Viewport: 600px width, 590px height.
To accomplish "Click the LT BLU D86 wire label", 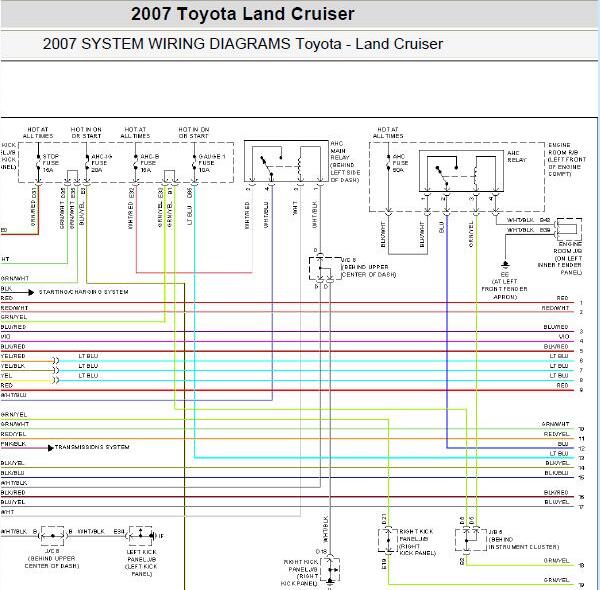I will pyautogui.click(x=190, y=207).
